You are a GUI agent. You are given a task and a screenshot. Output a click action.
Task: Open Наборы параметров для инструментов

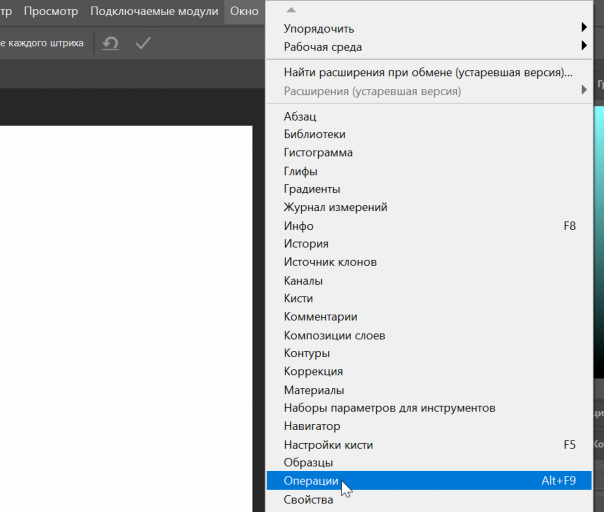pos(429,408)
